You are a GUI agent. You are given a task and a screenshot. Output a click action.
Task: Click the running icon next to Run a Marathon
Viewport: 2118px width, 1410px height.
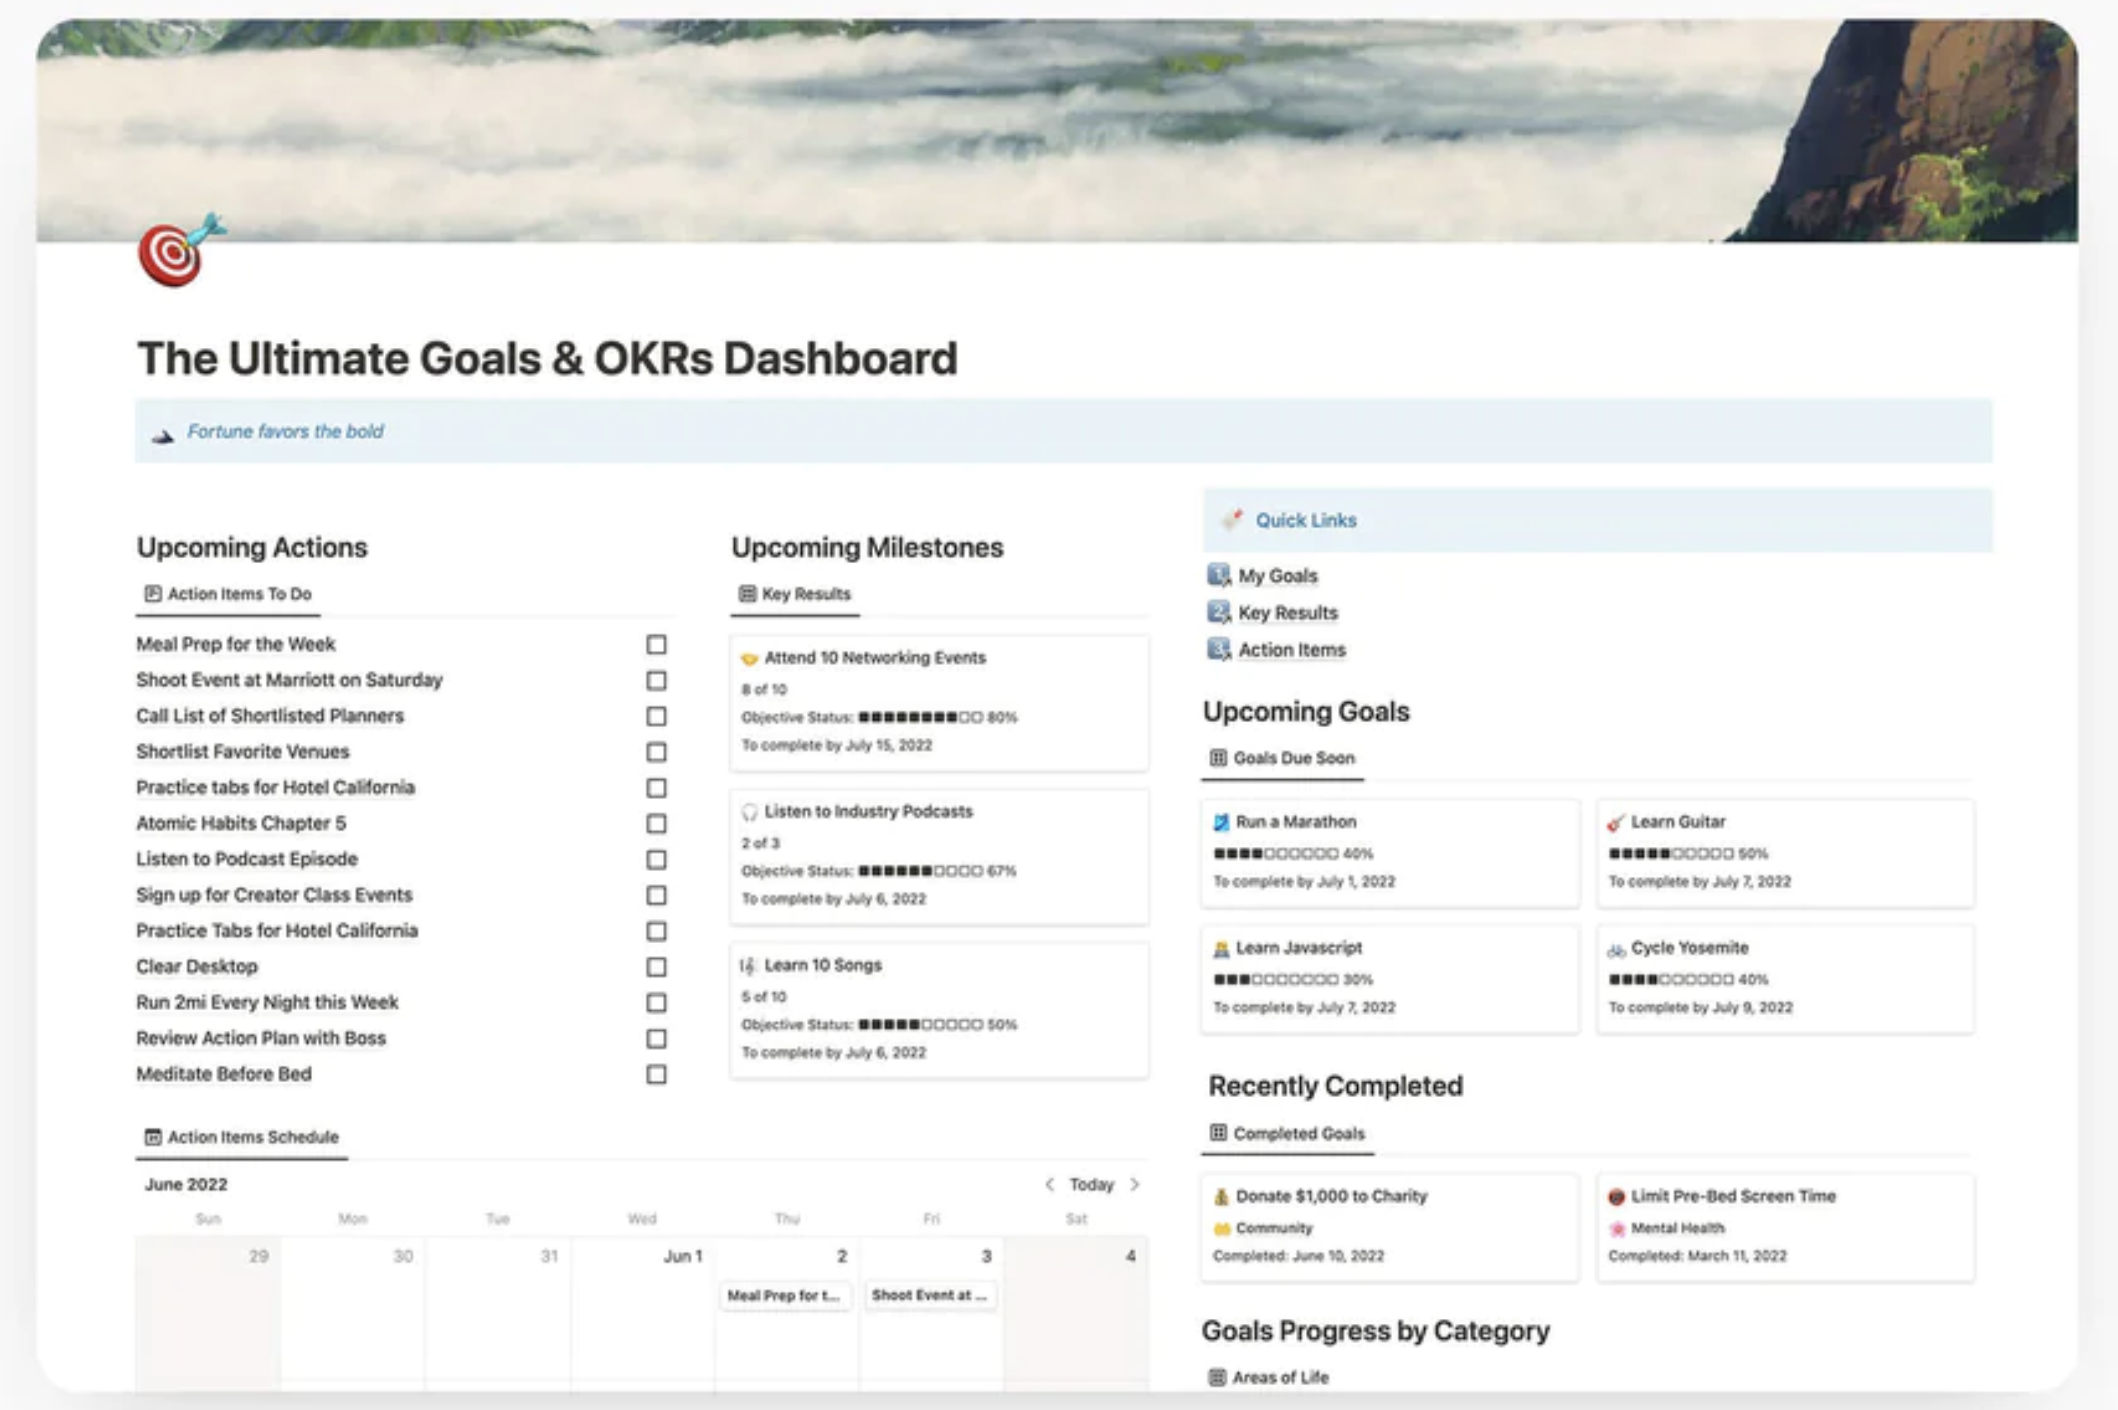[1222, 821]
